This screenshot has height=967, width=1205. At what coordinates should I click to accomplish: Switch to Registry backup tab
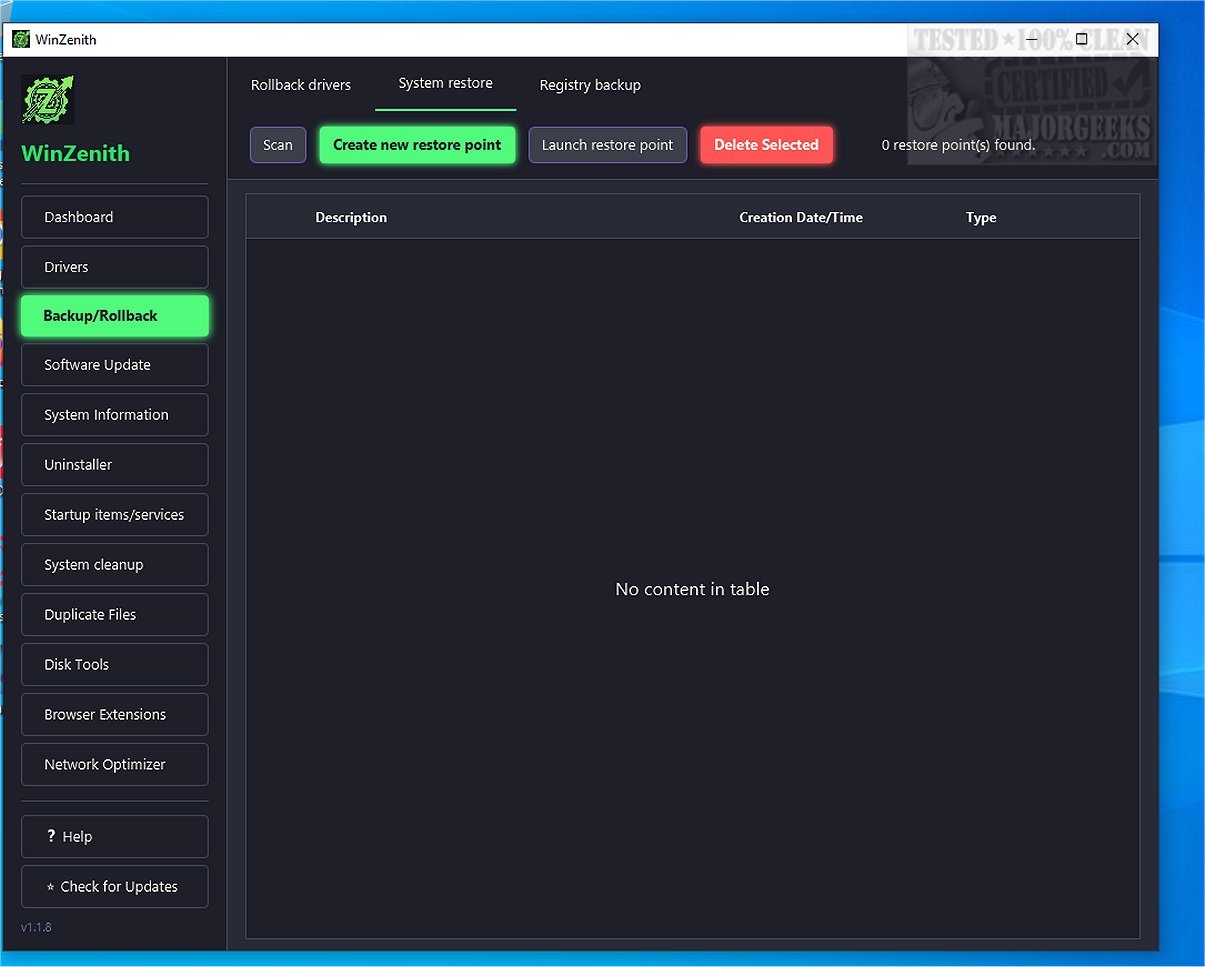[x=590, y=85]
